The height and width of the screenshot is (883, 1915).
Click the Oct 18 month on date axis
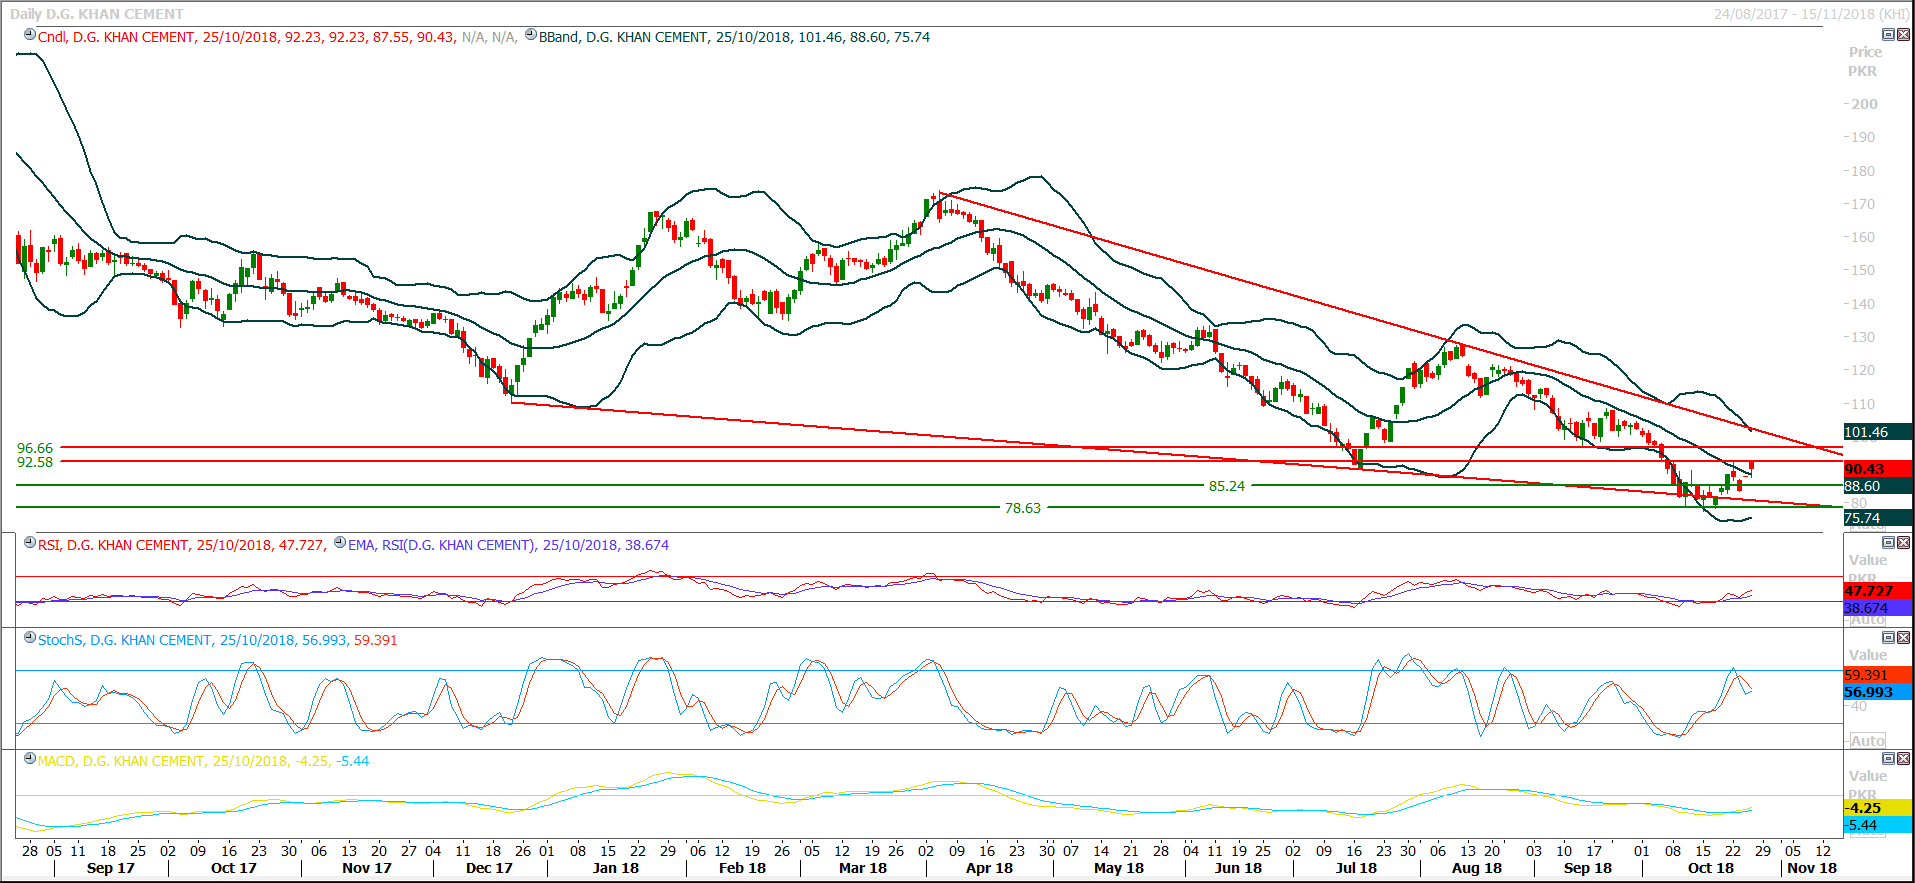click(x=1710, y=868)
